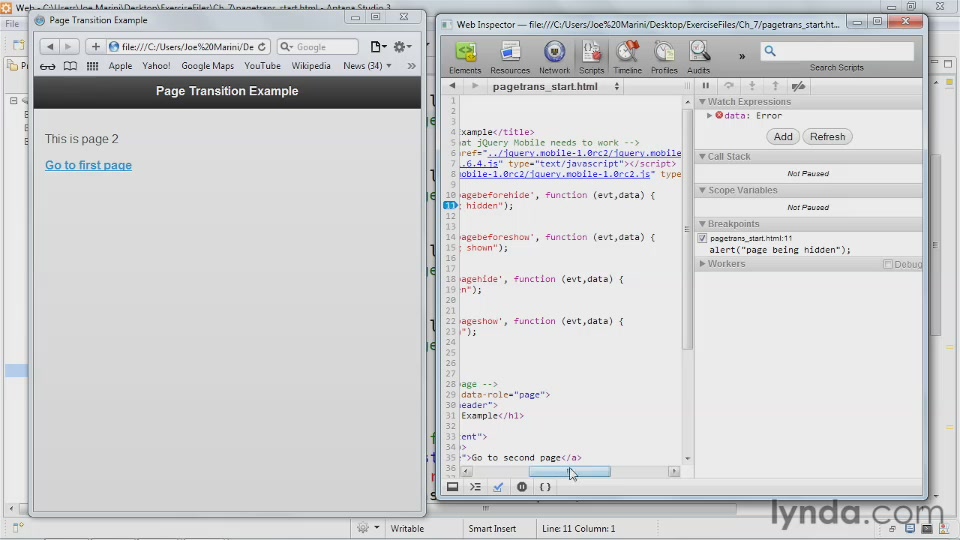Dock the inspector to main window
Screen dimensions: 960x540
(452, 487)
